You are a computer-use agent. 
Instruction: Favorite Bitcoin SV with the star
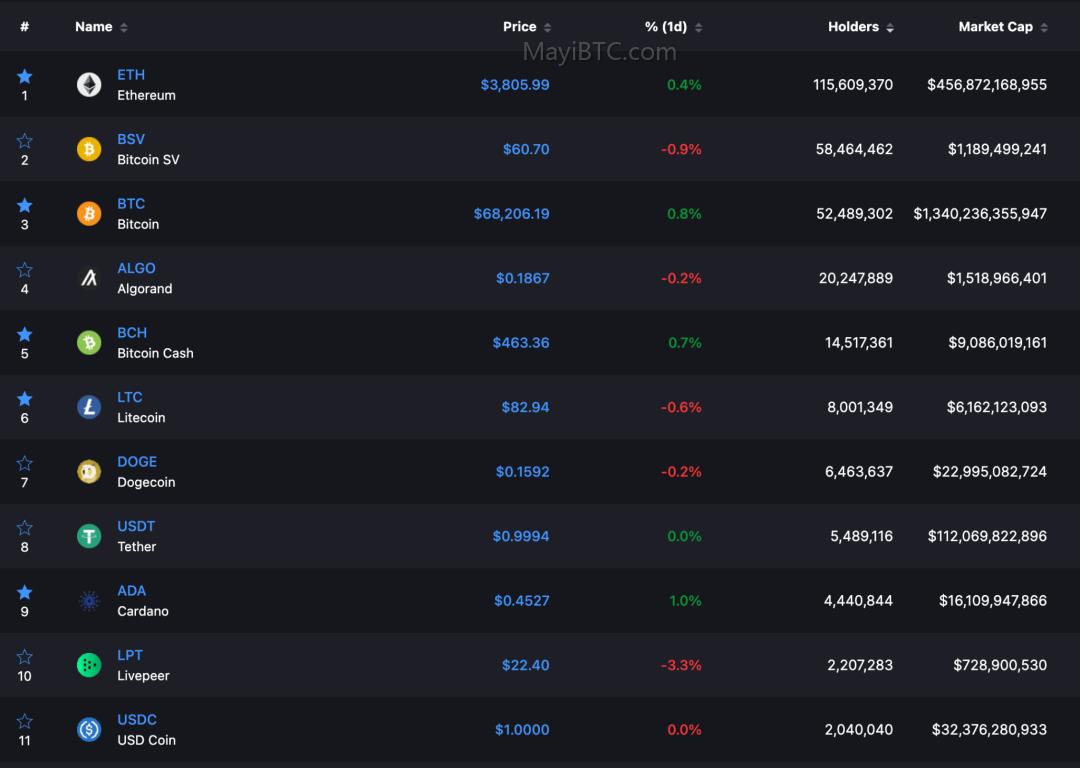25,141
